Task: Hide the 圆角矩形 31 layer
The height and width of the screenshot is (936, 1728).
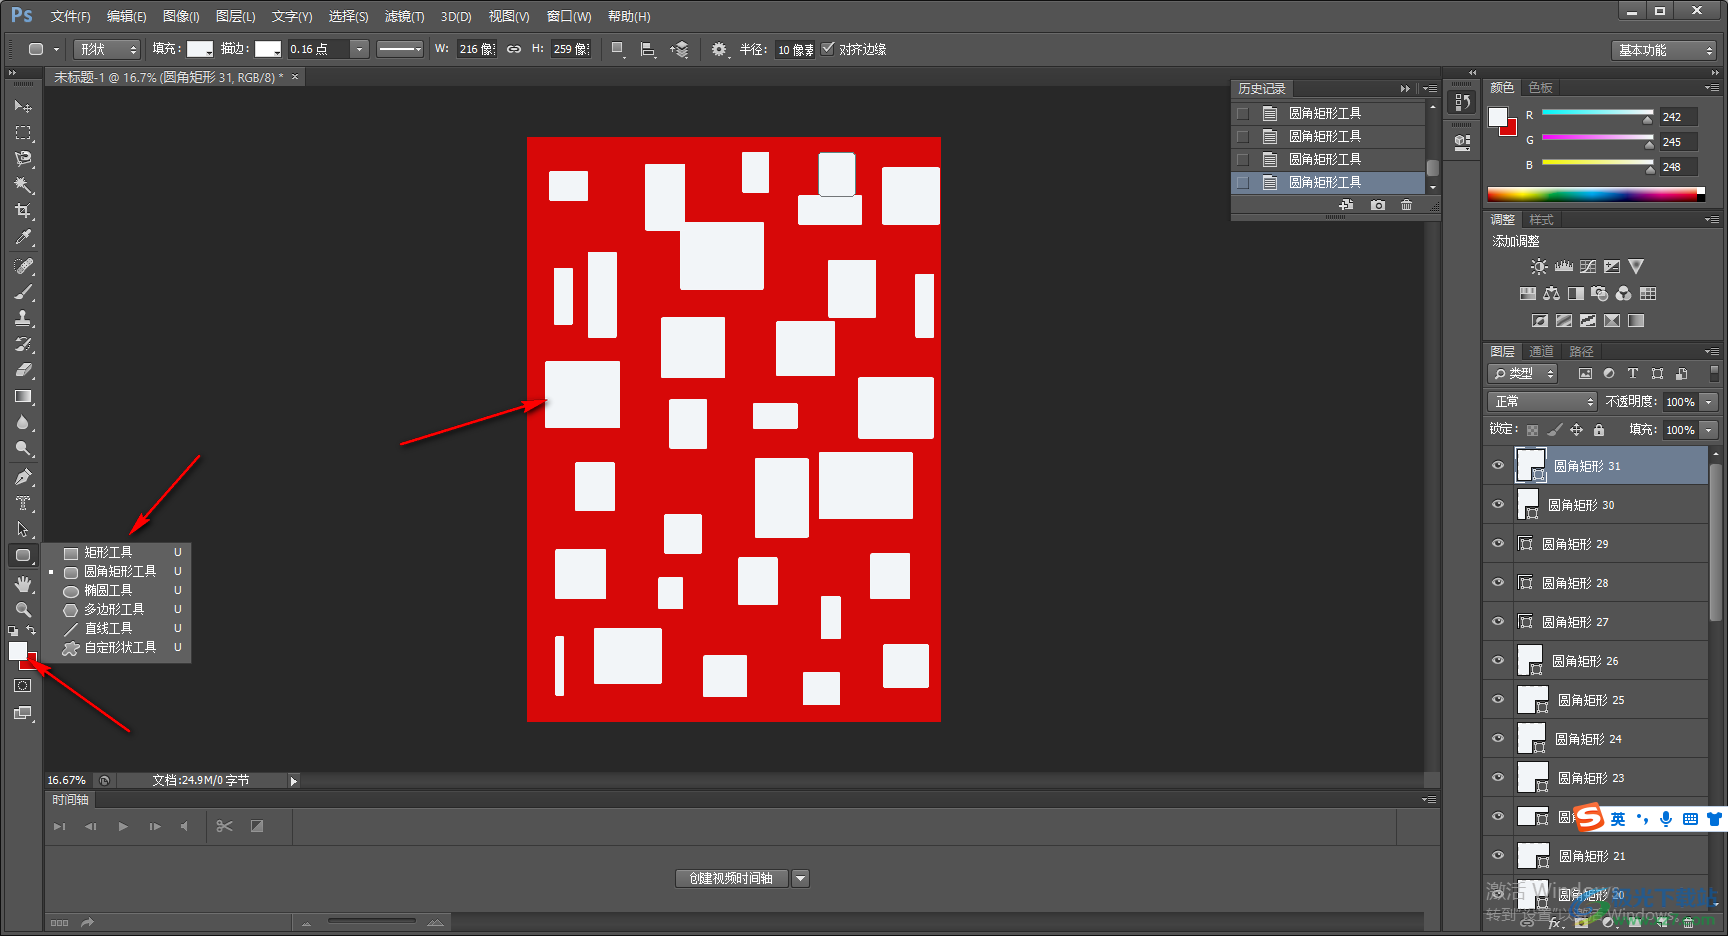Action: tap(1498, 465)
